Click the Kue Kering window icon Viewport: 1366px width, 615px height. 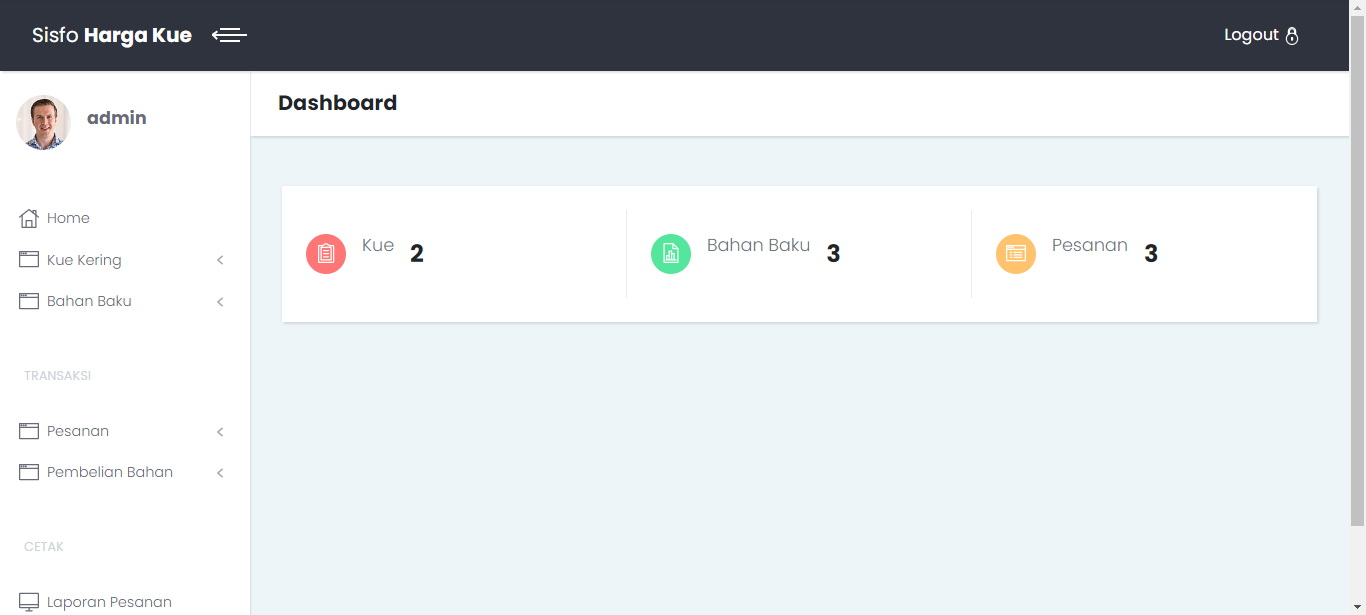(29, 260)
